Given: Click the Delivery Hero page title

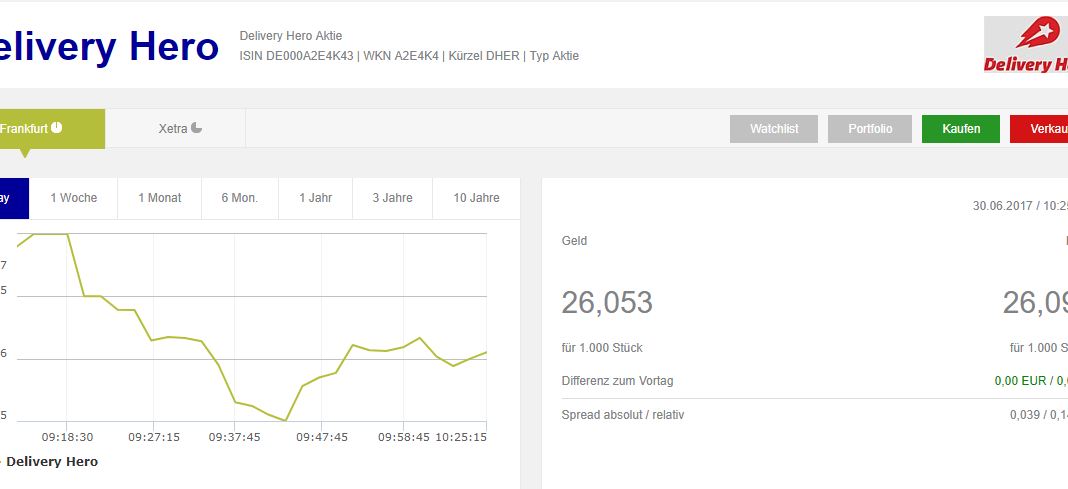Looking at the screenshot, I should (109, 46).
